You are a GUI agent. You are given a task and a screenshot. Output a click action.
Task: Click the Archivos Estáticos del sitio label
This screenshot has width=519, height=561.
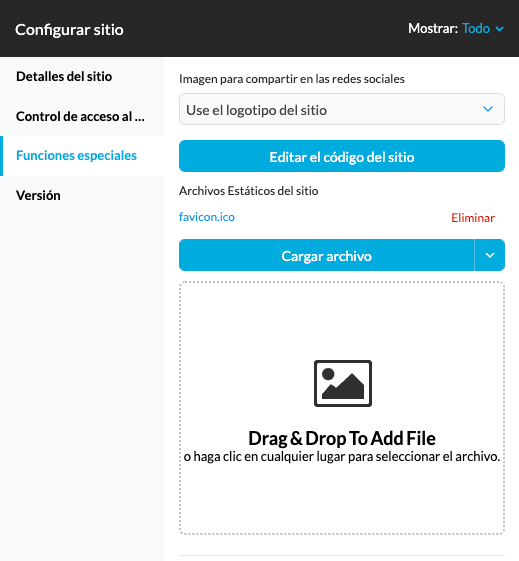[x=249, y=191]
